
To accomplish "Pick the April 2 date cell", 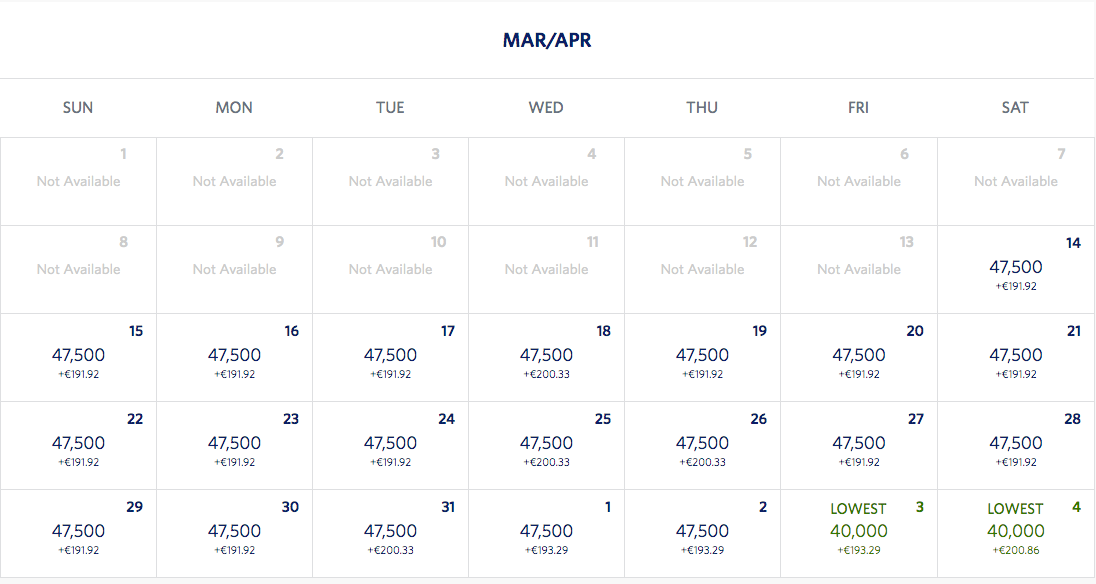I will tap(702, 532).
